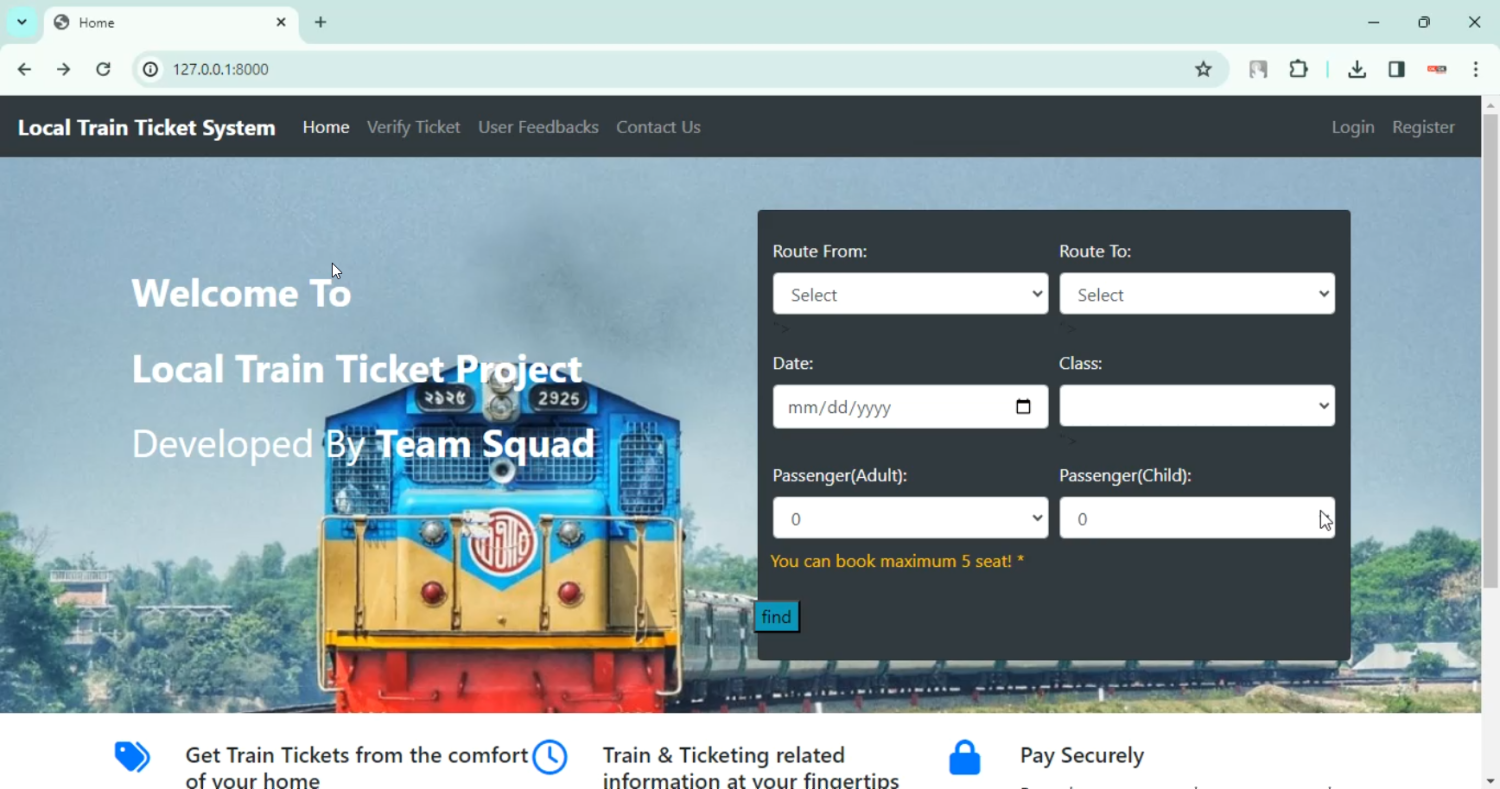
Task: Minimize the browser window
Action: (1374, 22)
